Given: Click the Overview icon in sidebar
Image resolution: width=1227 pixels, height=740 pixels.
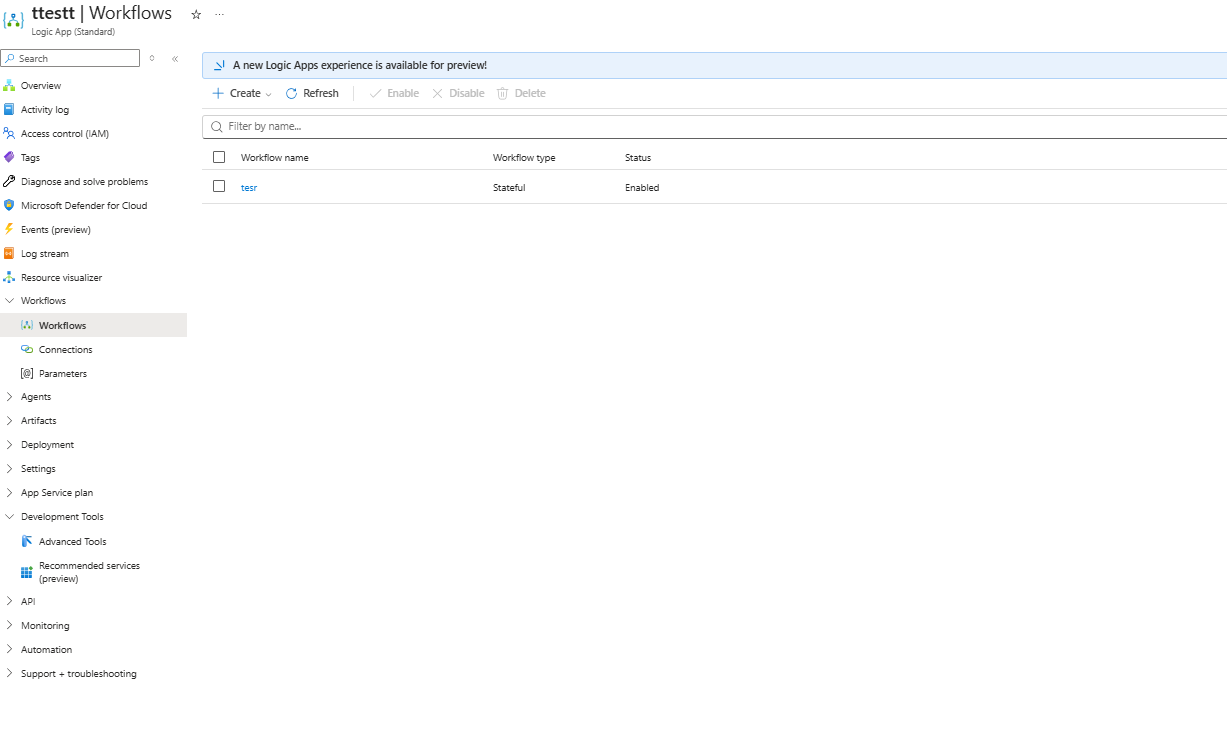Looking at the screenshot, I should 9,86.
